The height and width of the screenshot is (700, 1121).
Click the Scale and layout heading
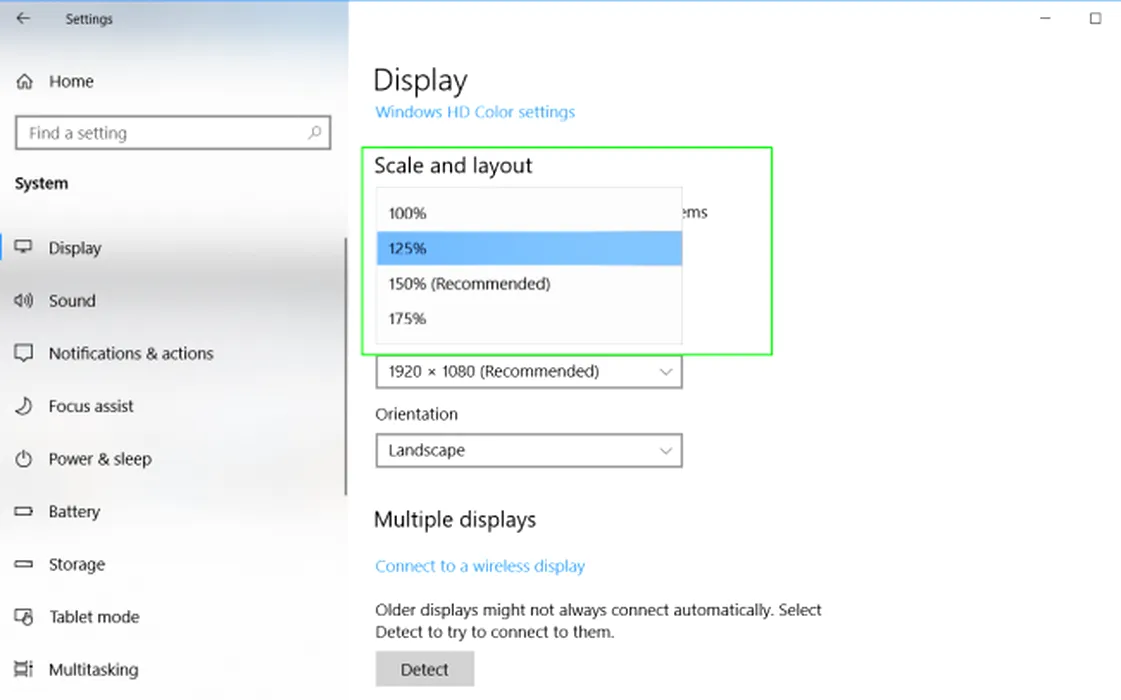pyautogui.click(x=453, y=166)
